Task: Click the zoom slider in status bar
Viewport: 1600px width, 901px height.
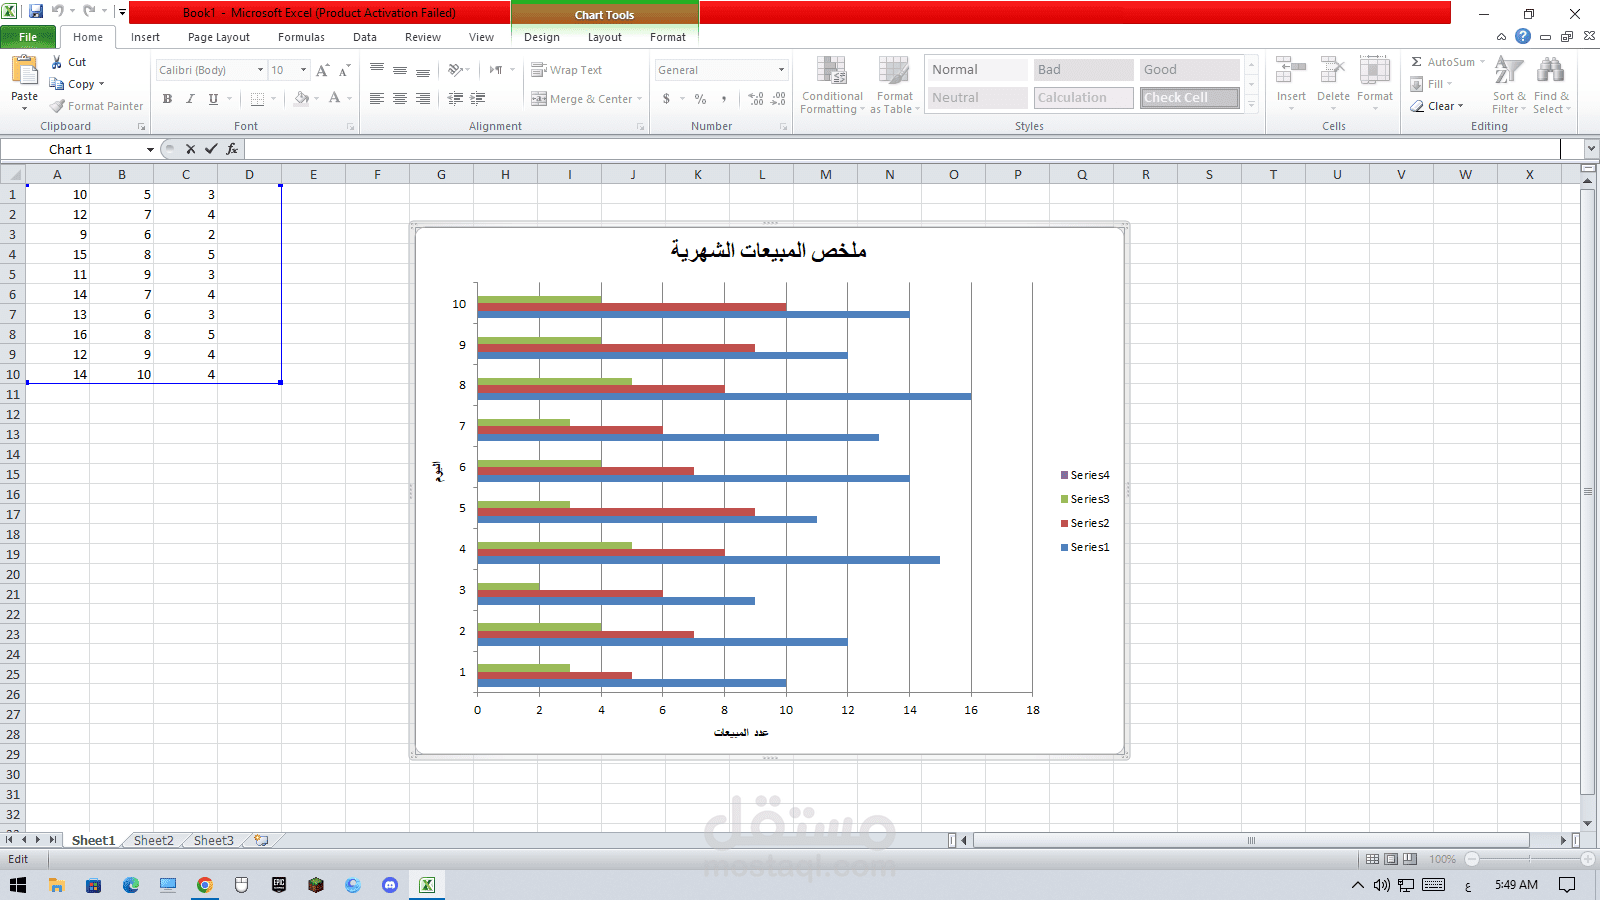Action: click(1530, 859)
